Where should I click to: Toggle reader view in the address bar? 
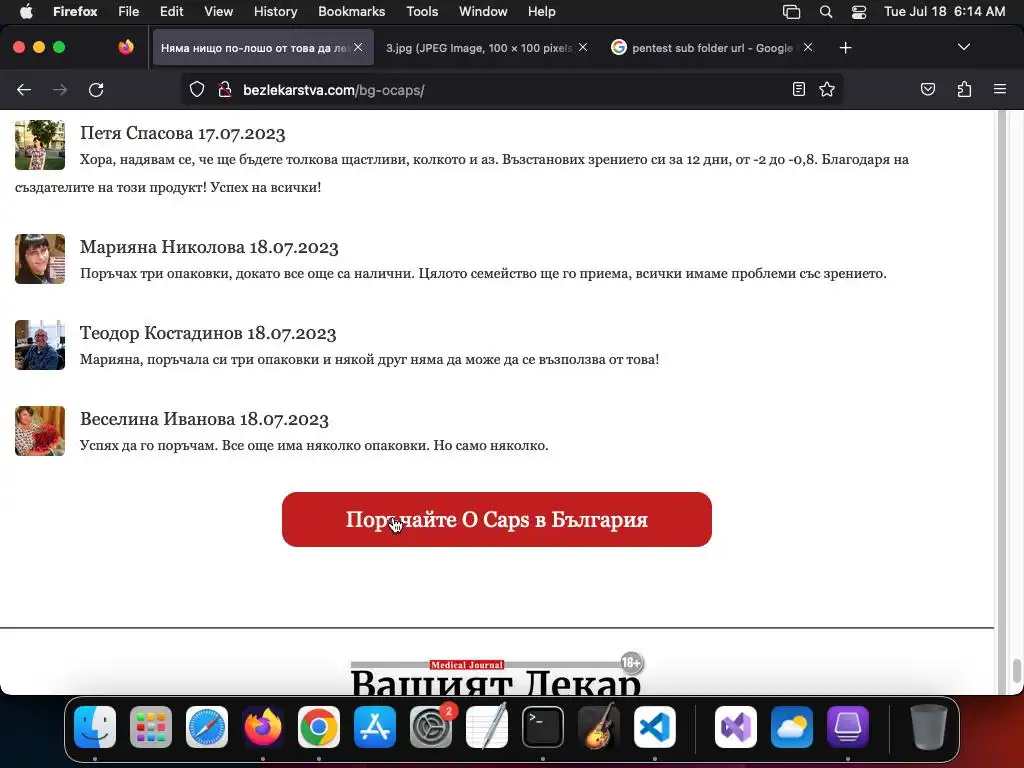tap(799, 89)
